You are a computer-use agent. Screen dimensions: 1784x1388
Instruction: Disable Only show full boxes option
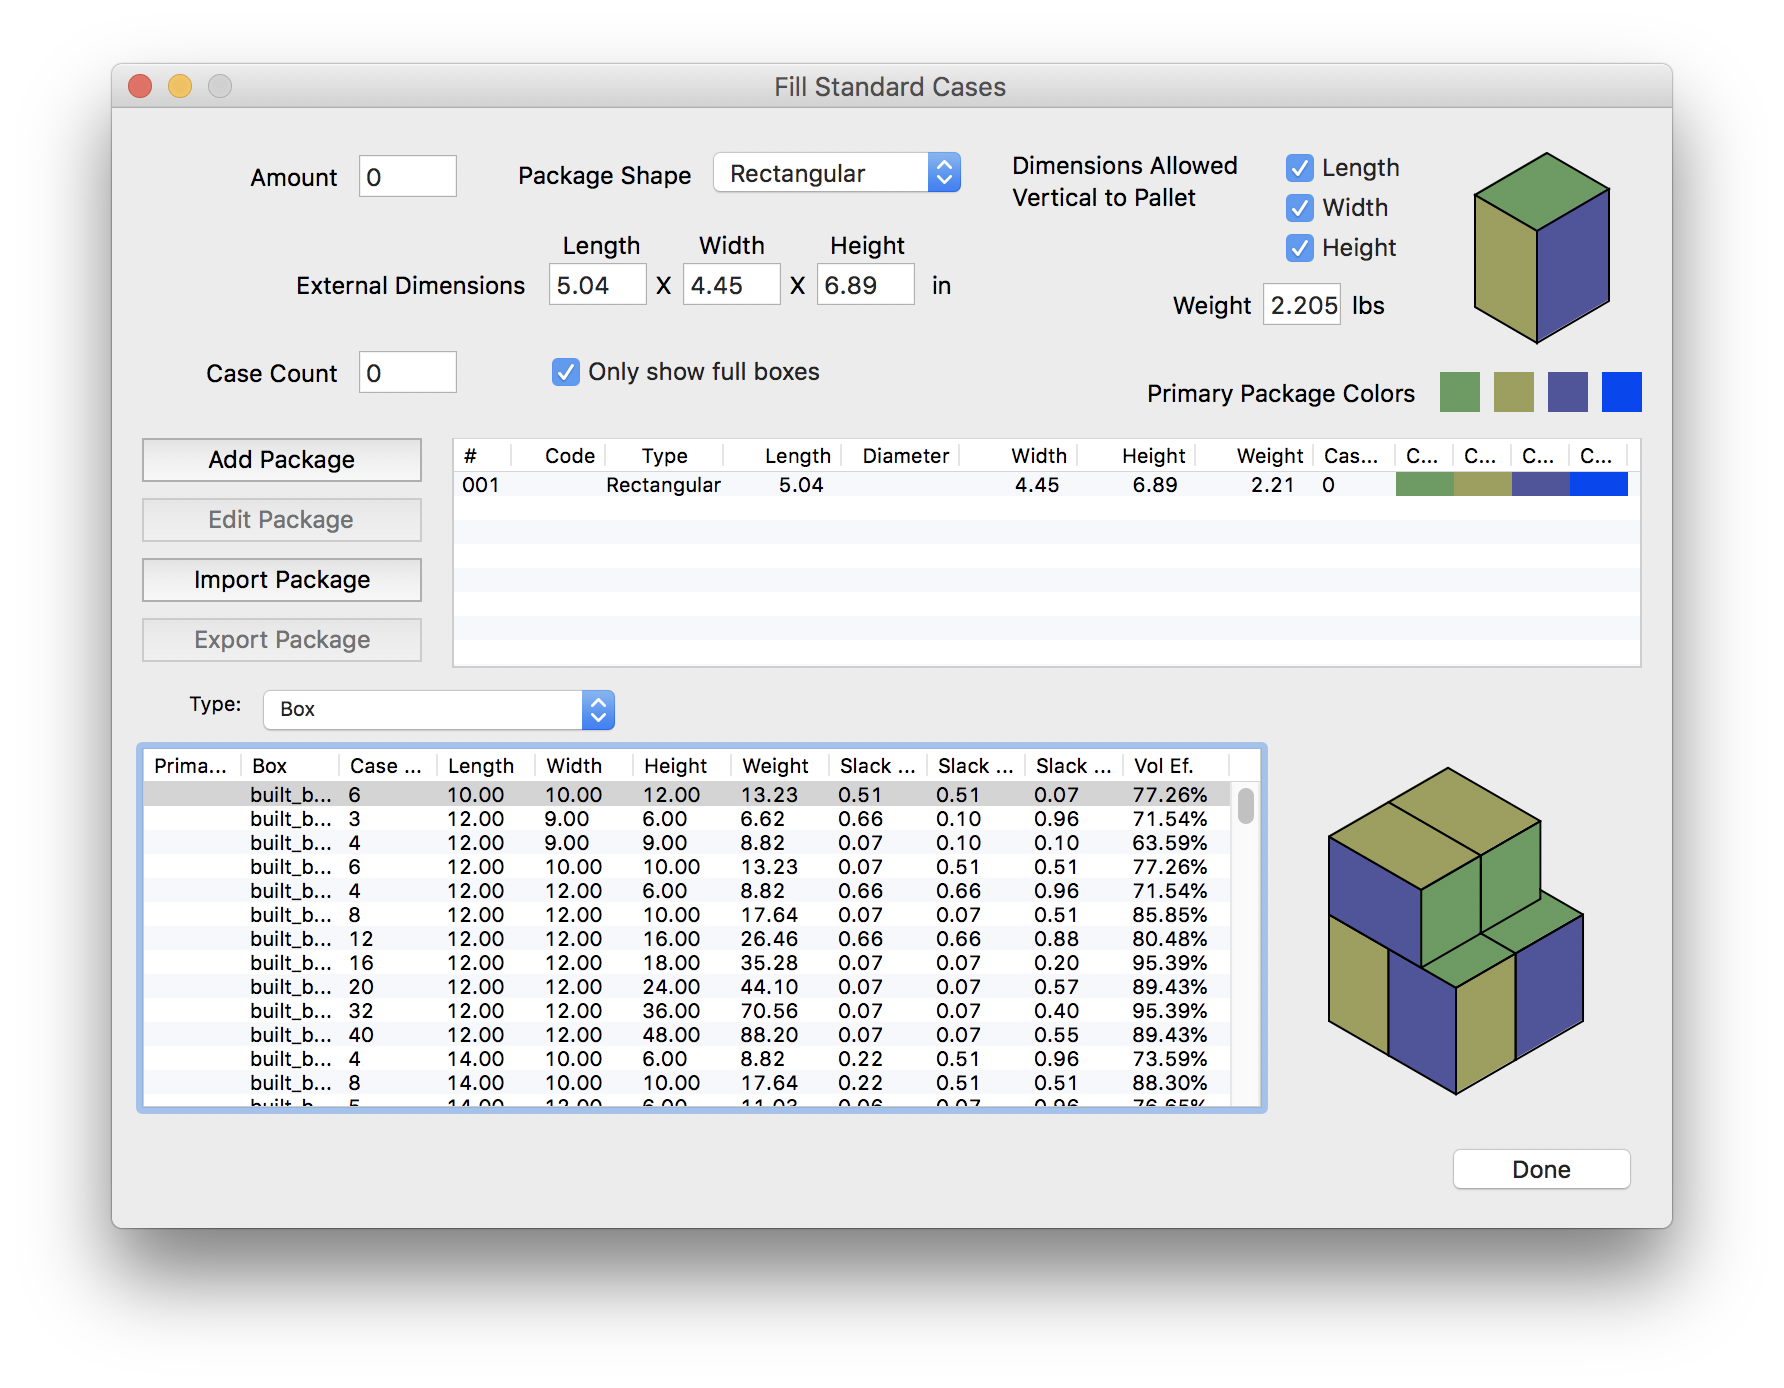(566, 372)
